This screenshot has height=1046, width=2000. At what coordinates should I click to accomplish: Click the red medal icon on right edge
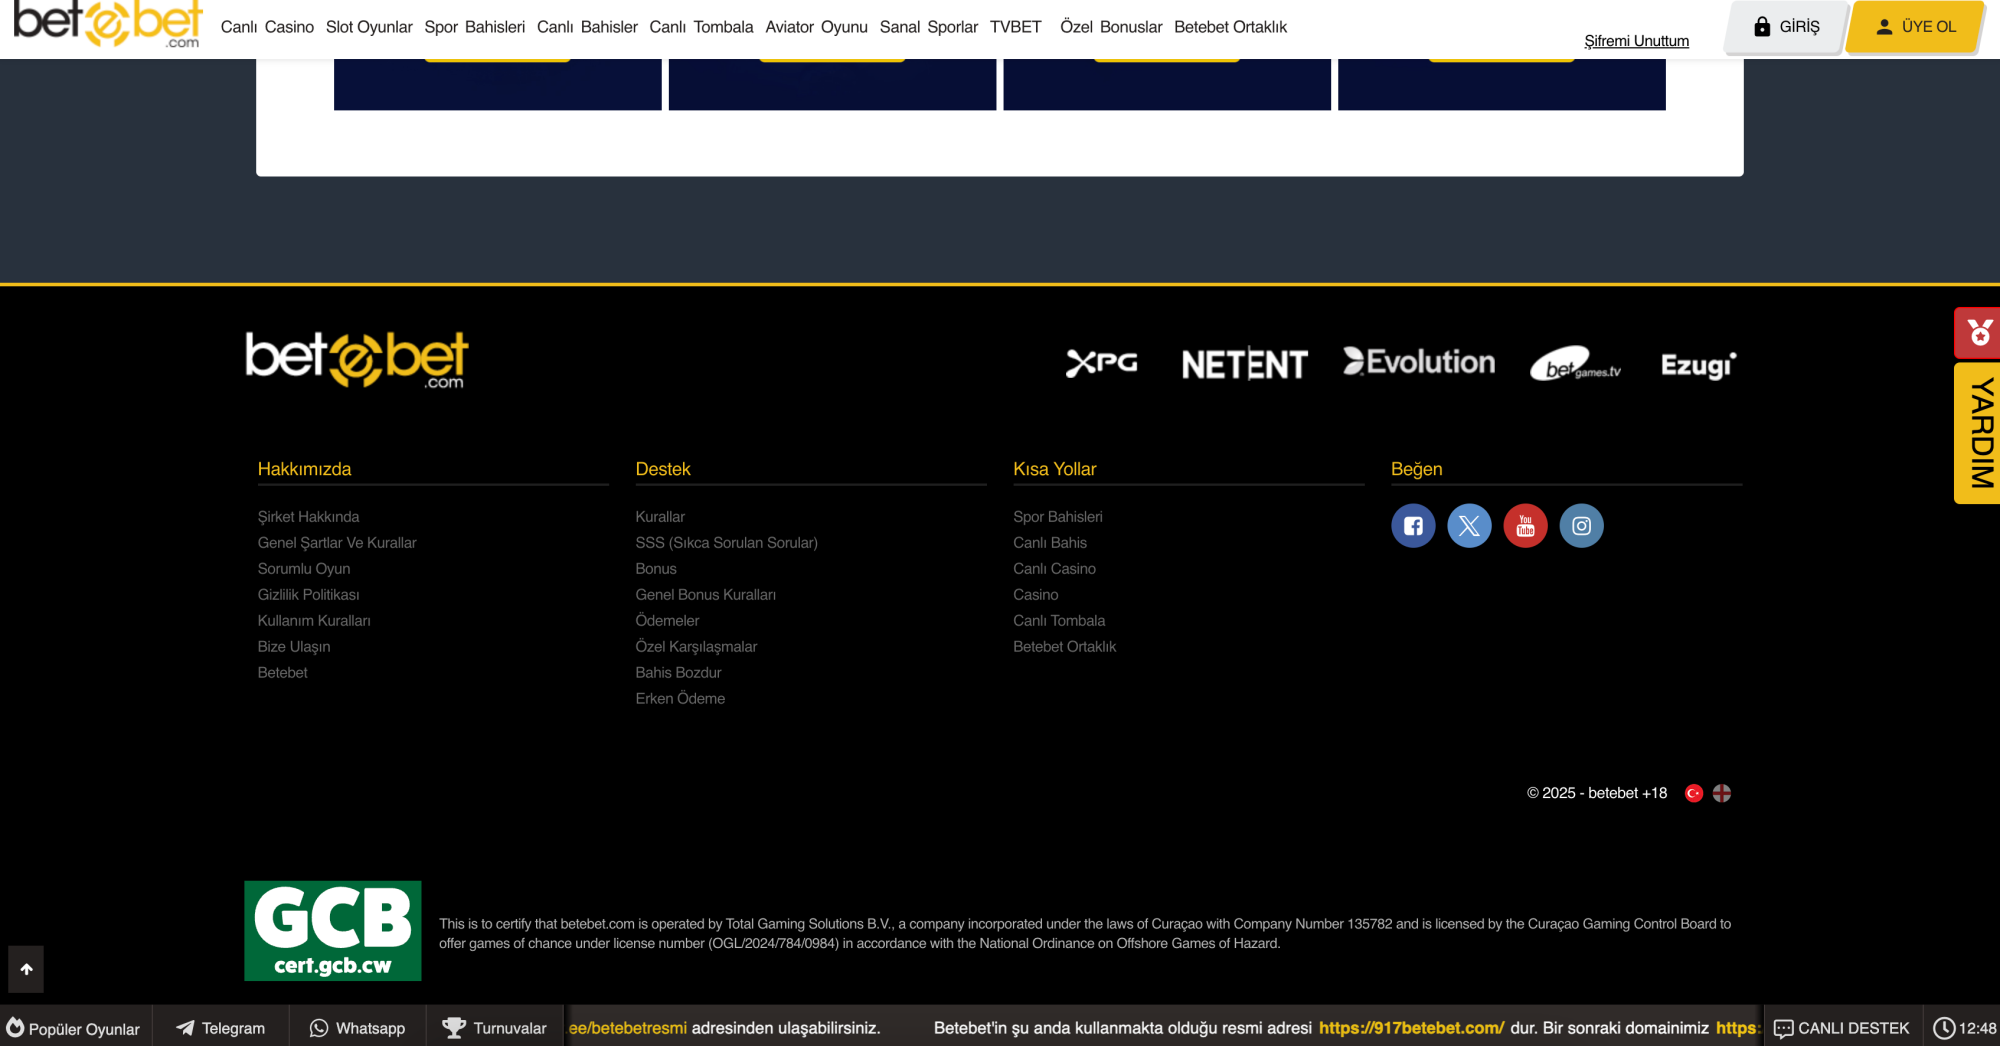click(x=1978, y=333)
